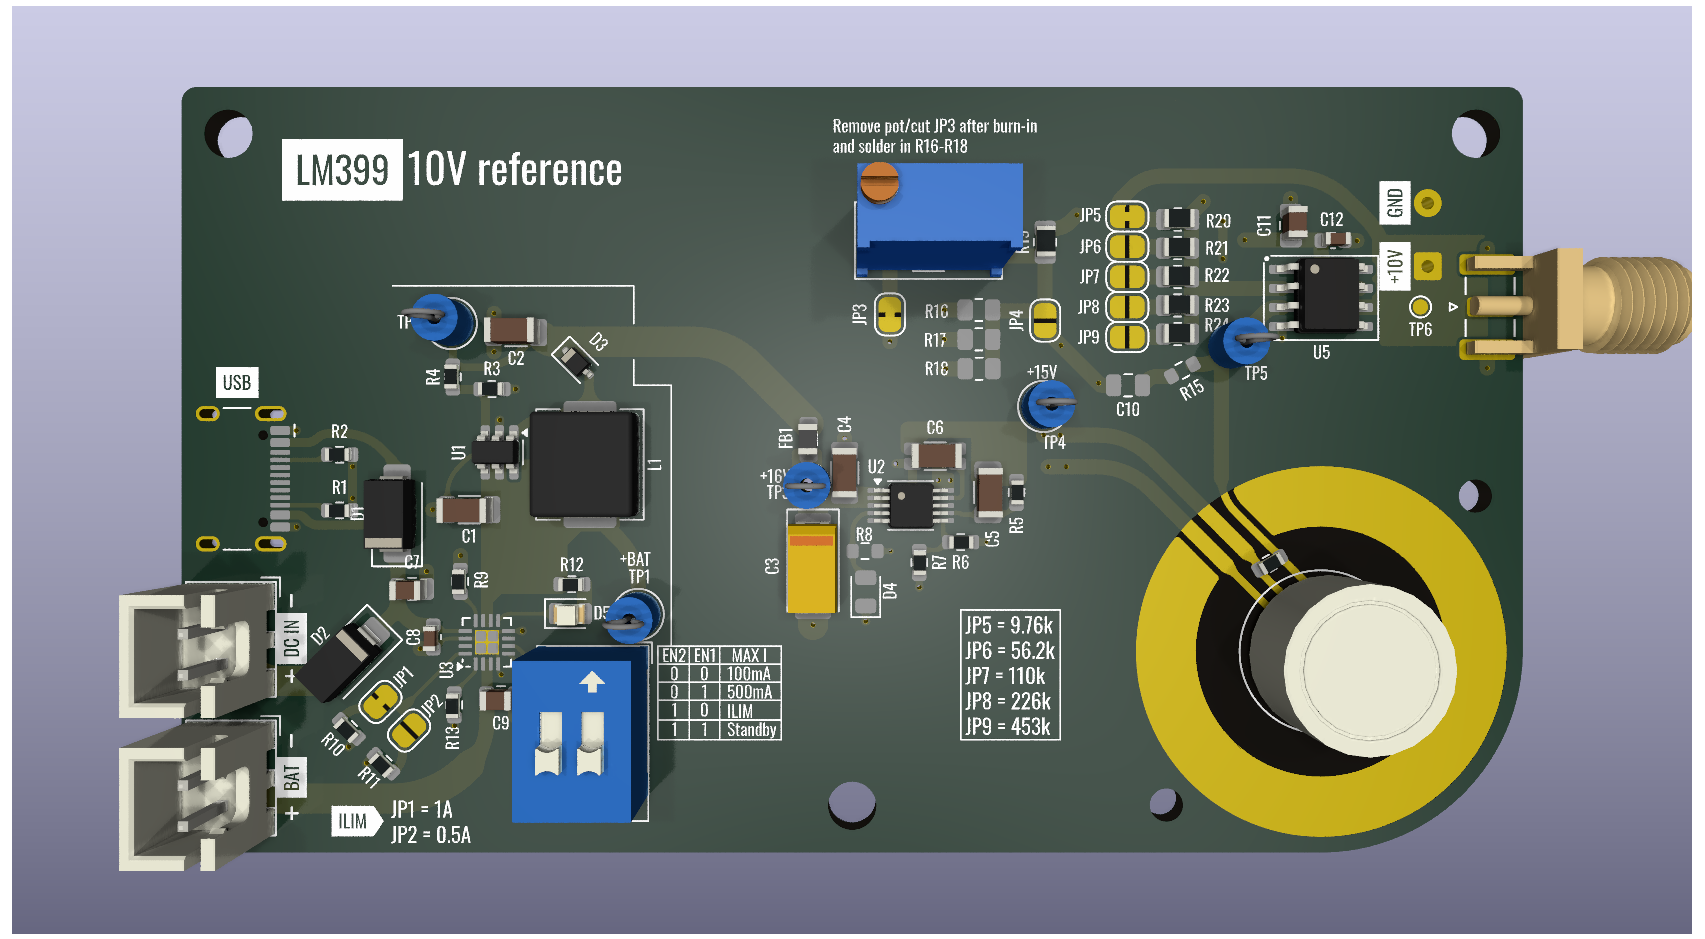Click the ILIM arrow label
This screenshot has width=1705, height=939.
355,821
